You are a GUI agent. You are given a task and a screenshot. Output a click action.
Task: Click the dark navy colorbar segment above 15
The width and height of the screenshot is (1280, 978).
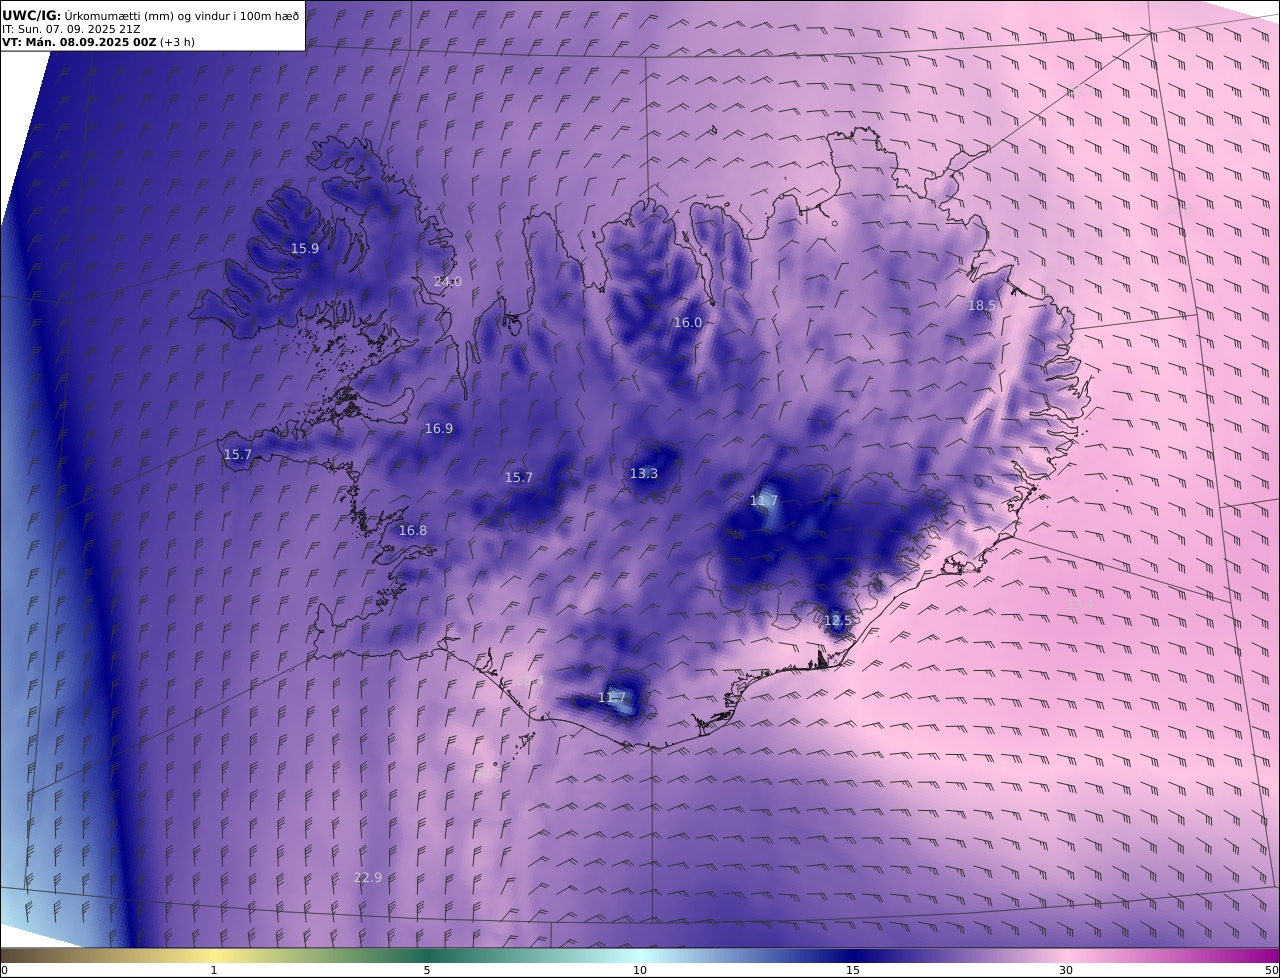[853, 955]
